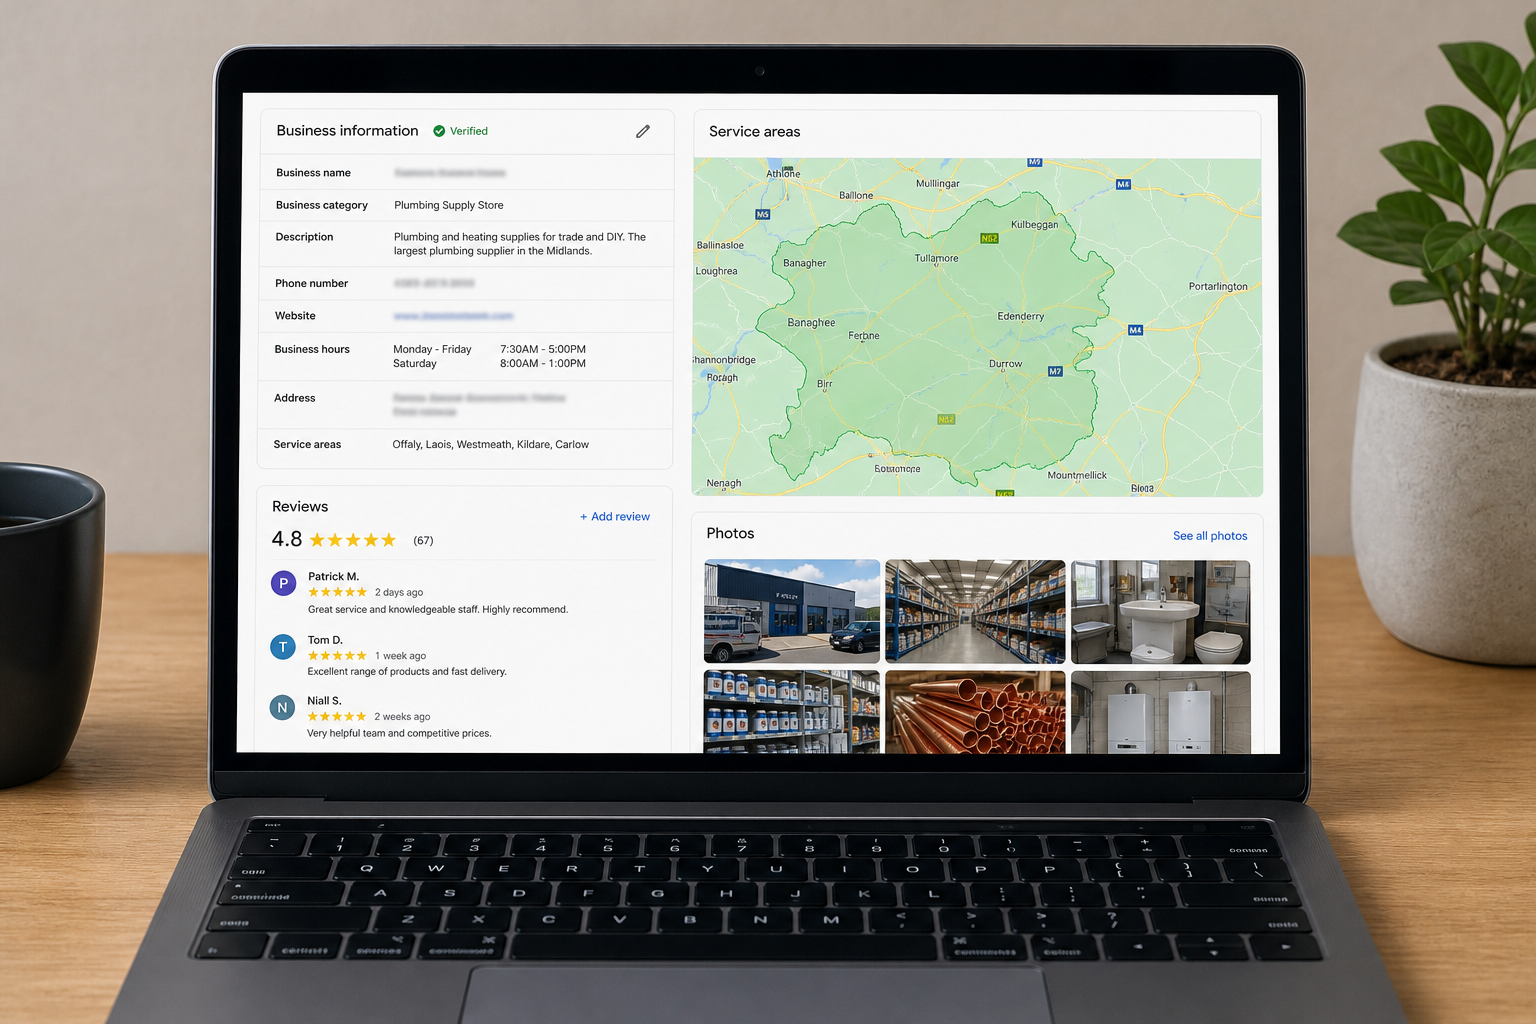Select Tom D.'s blue T avatar

pyautogui.click(x=283, y=647)
